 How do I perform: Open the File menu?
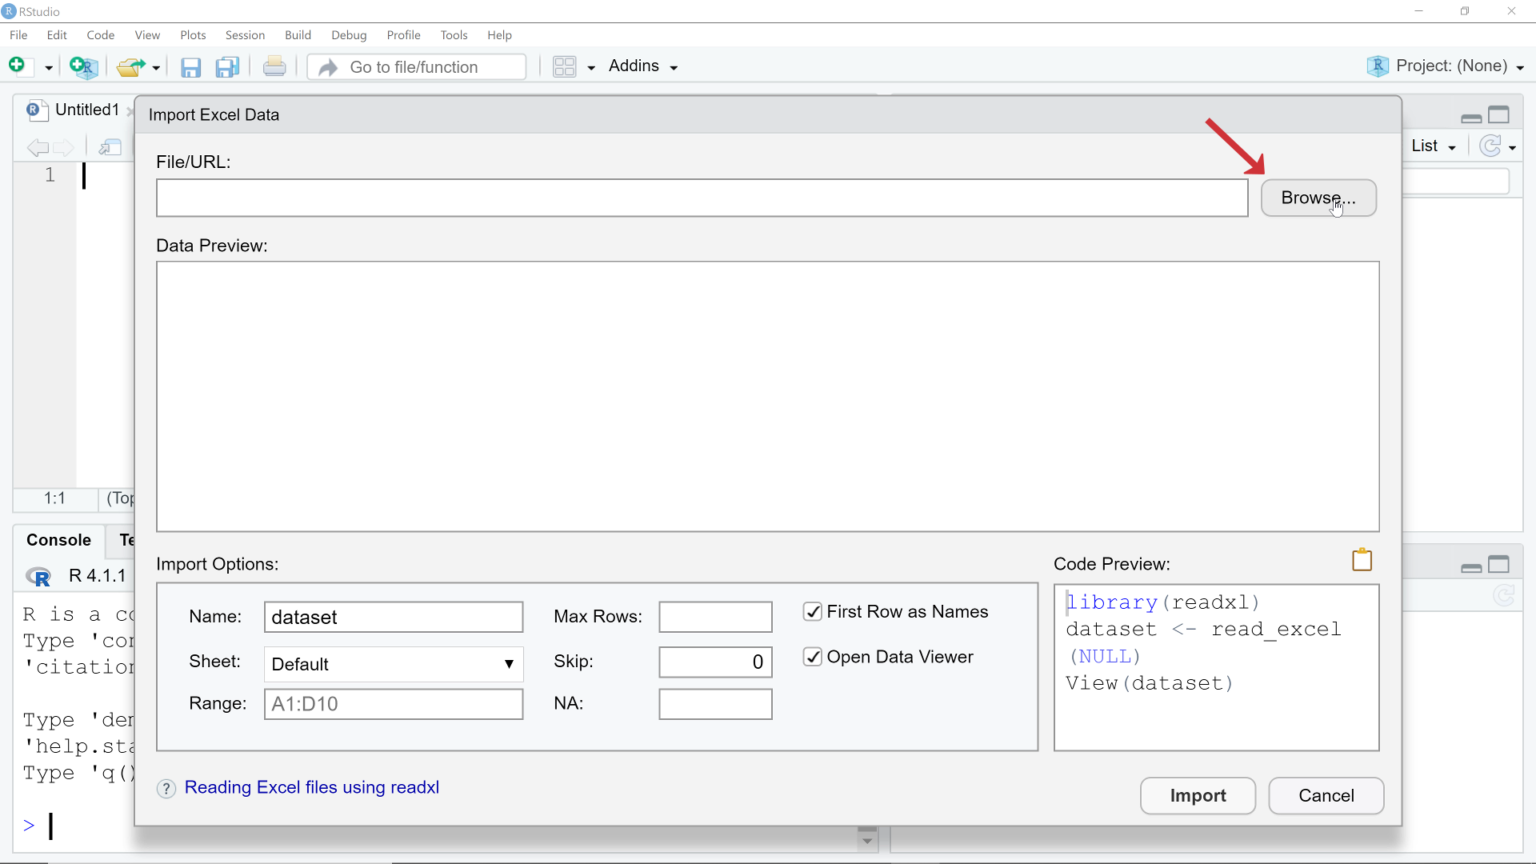pyautogui.click(x=18, y=35)
